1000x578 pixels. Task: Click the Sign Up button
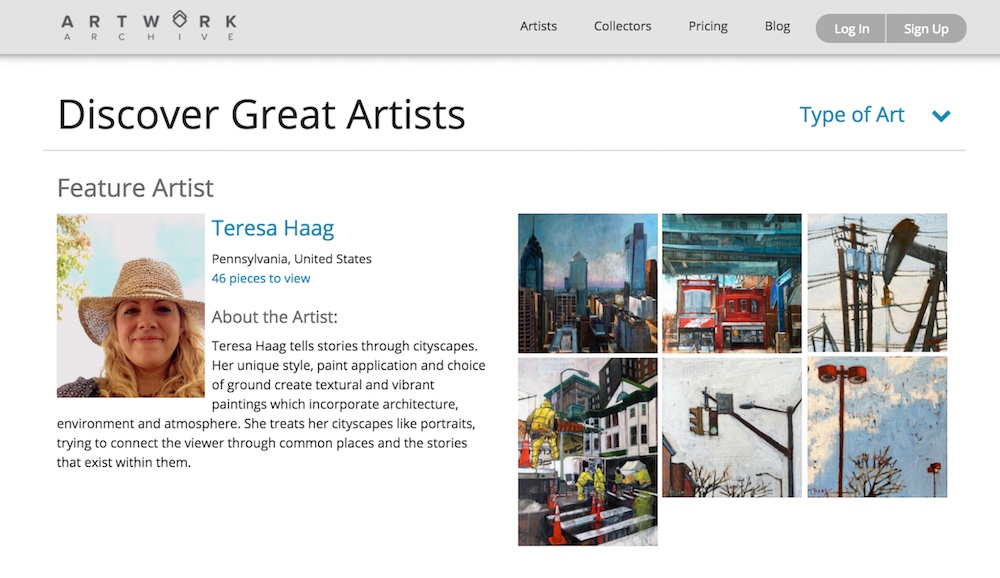click(926, 29)
